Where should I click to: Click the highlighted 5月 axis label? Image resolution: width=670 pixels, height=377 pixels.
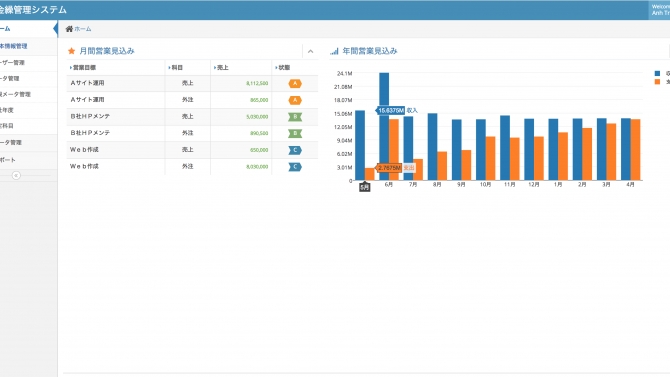pos(364,187)
